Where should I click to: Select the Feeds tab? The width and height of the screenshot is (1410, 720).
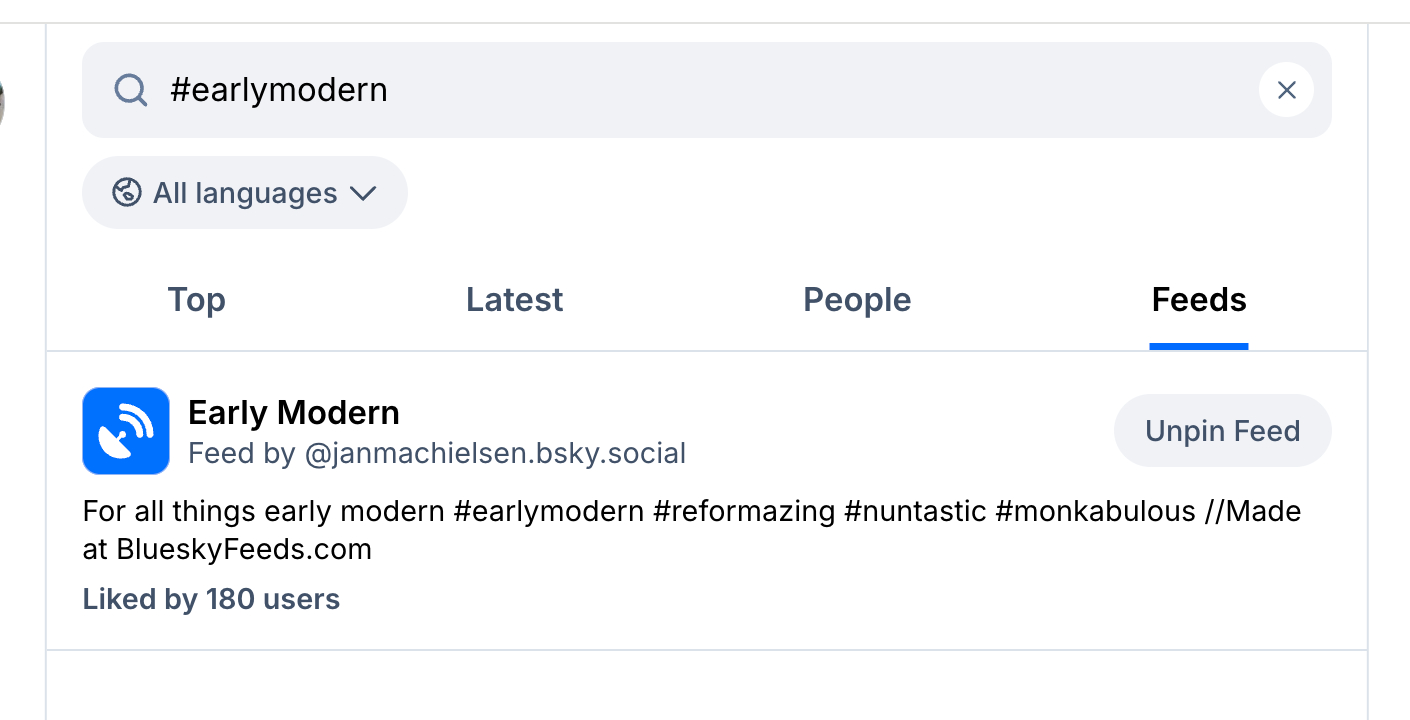tap(1199, 300)
